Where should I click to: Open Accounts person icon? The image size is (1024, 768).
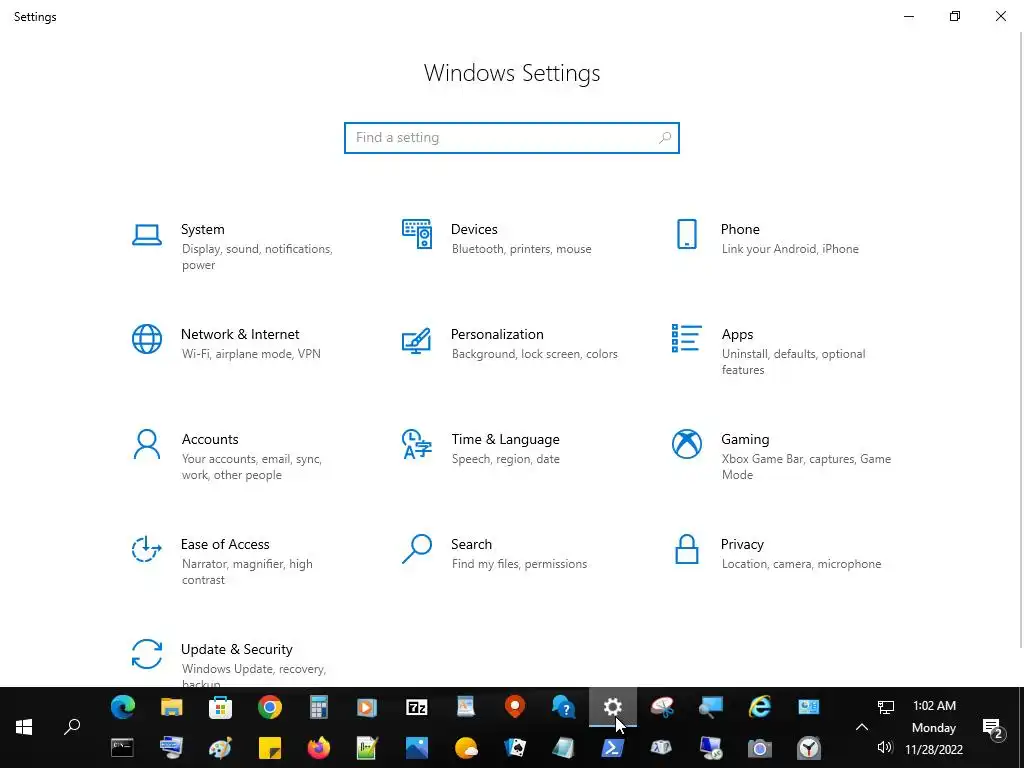click(146, 444)
